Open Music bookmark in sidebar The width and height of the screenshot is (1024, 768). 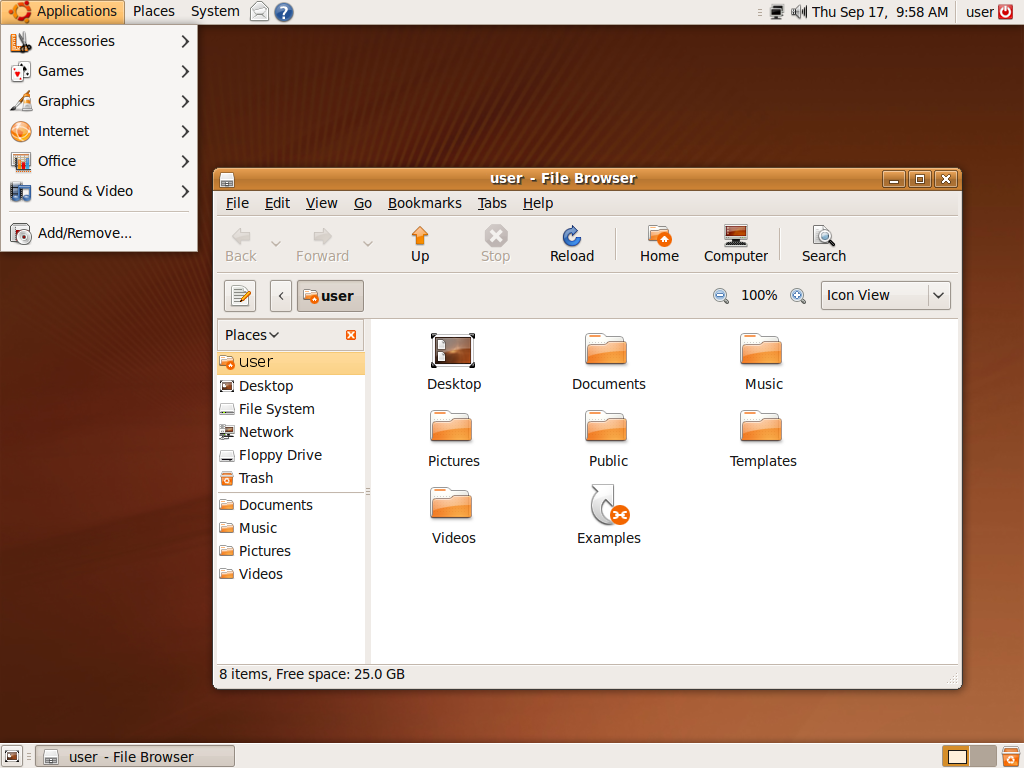[291, 528]
